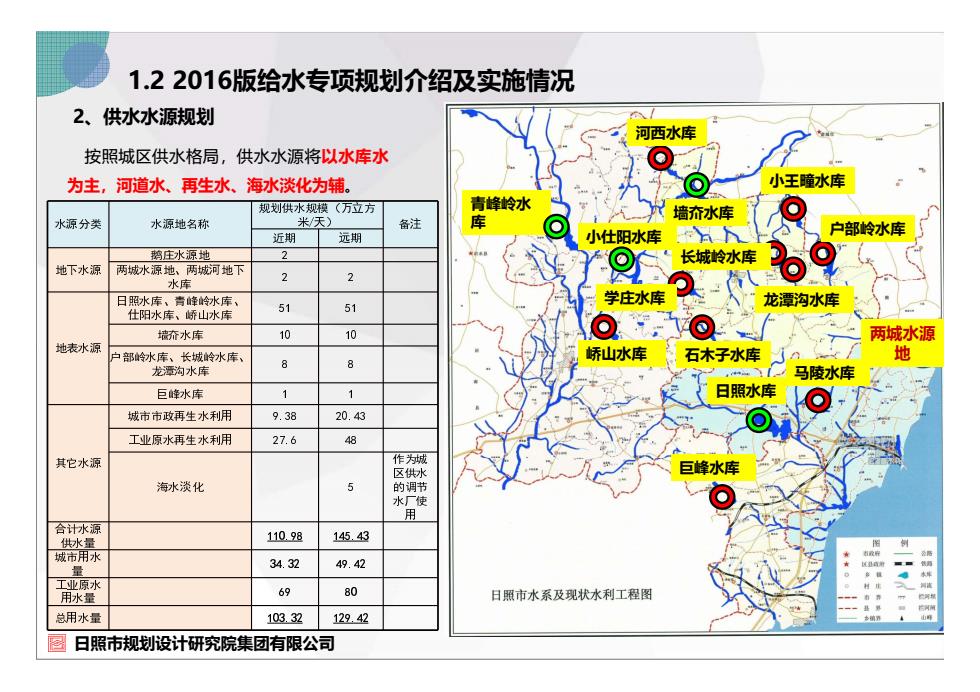Select the 学庄水库 yellow map label

pyautogui.click(x=634, y=298)
